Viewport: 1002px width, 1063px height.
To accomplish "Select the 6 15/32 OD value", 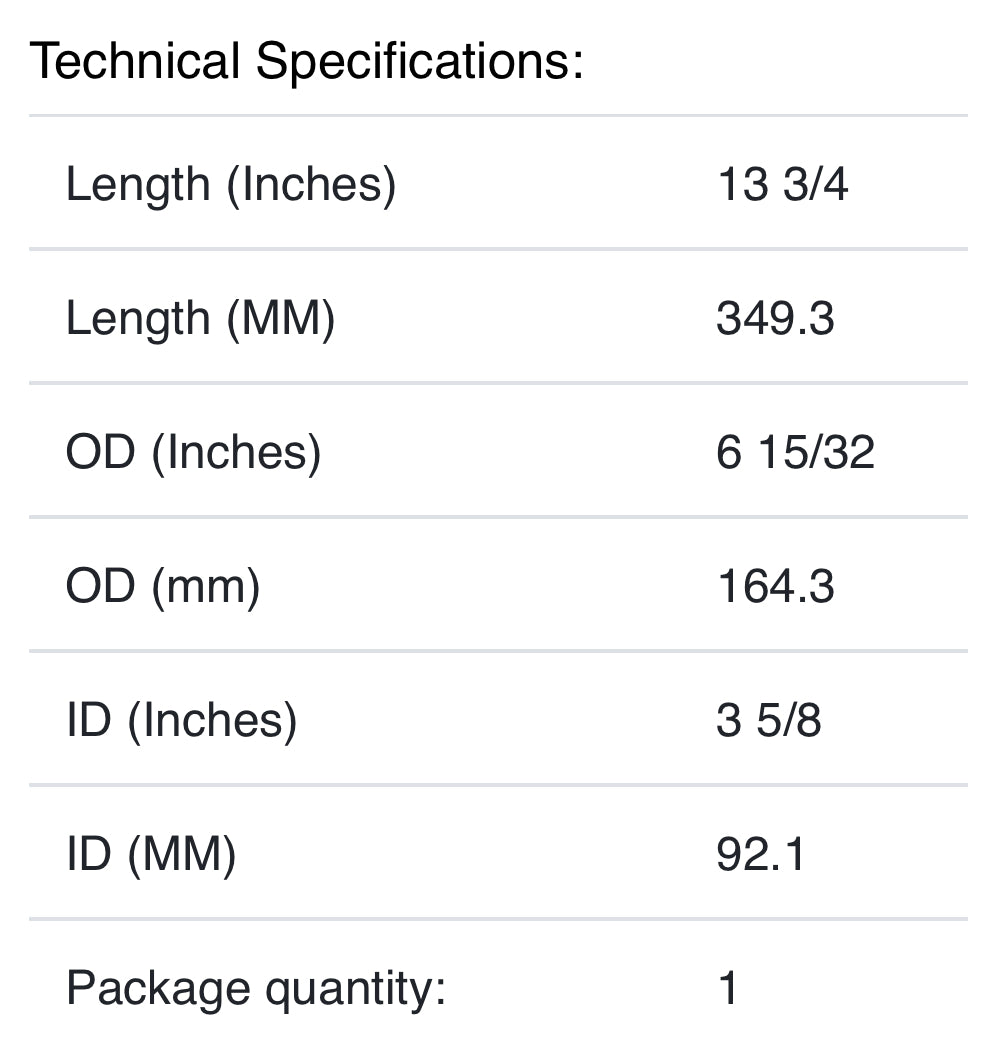I will pos(795,452).
